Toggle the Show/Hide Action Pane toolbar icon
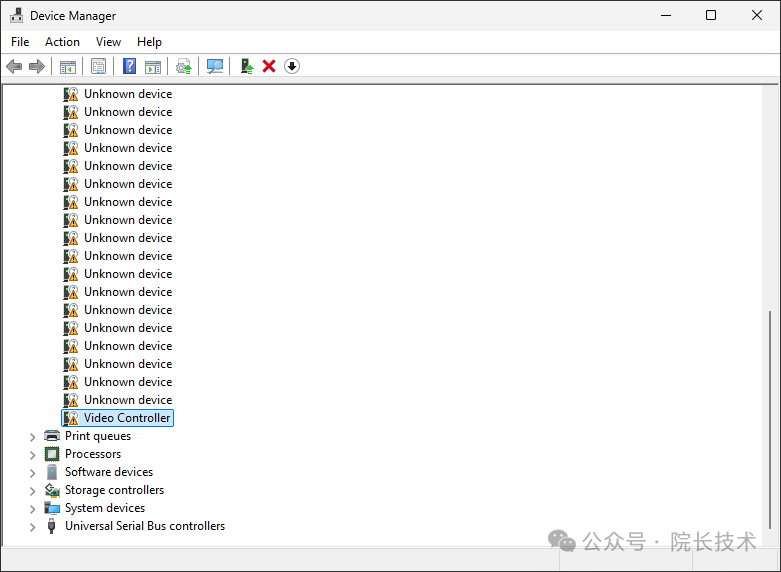 153,66
